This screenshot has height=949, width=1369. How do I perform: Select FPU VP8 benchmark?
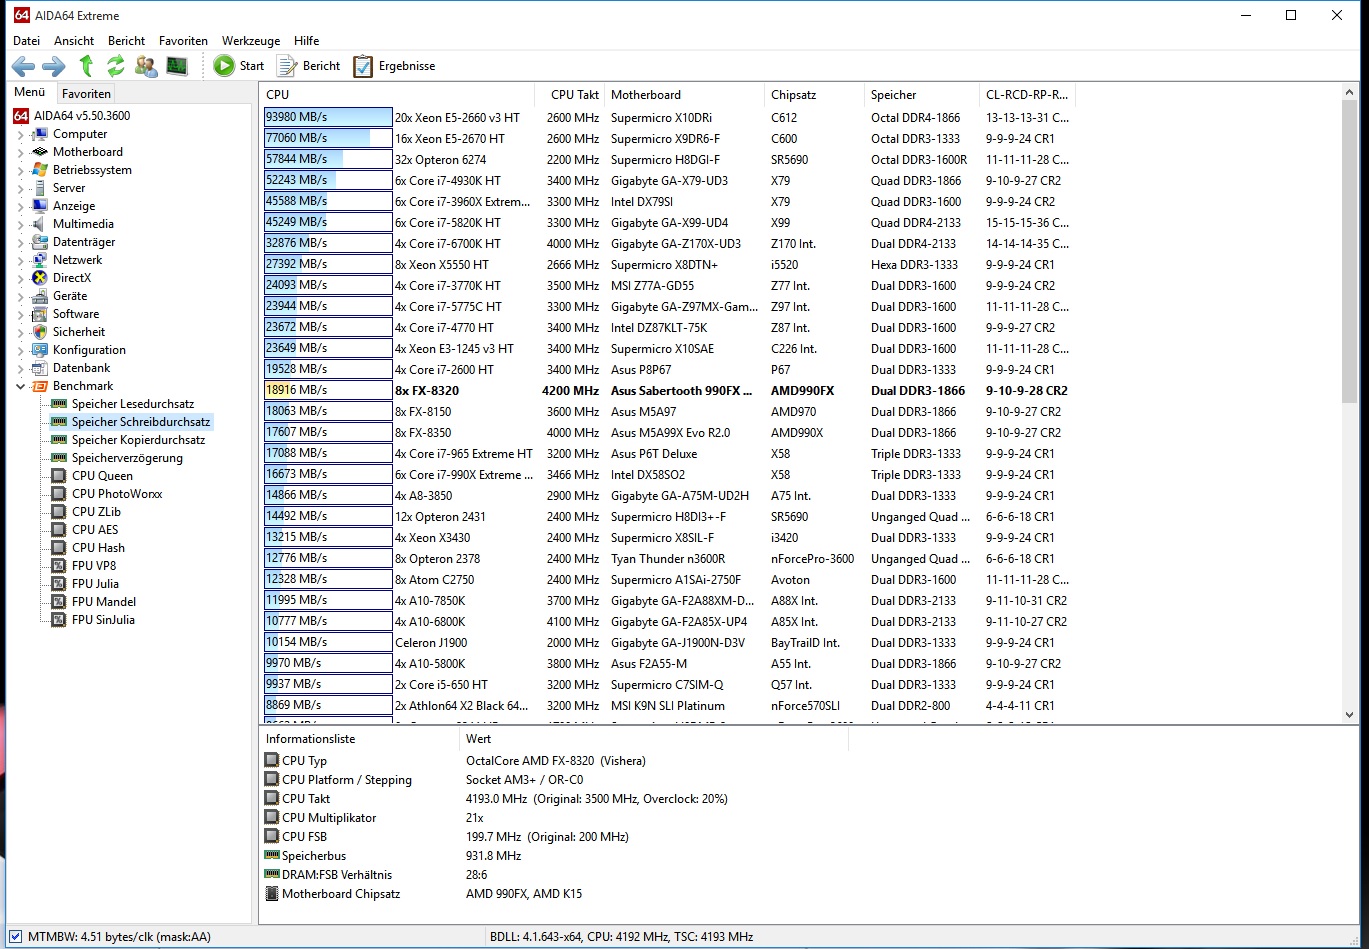tap(94, 566)
